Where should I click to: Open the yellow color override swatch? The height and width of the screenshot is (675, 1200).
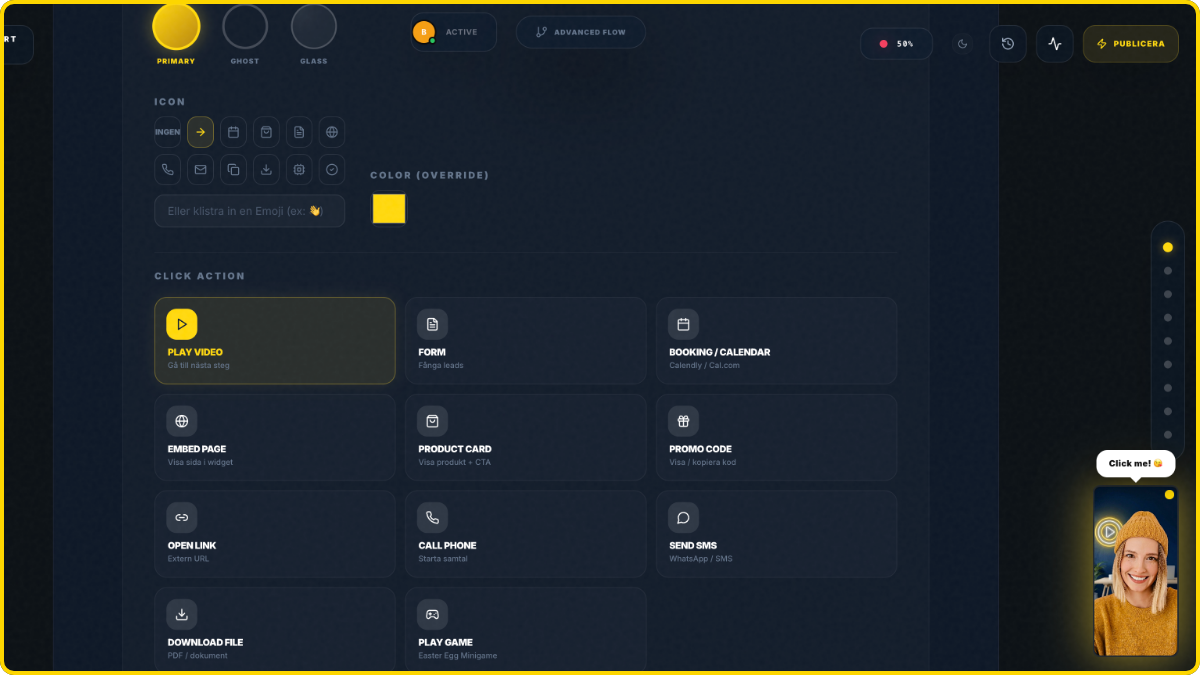tap(389, 208)
